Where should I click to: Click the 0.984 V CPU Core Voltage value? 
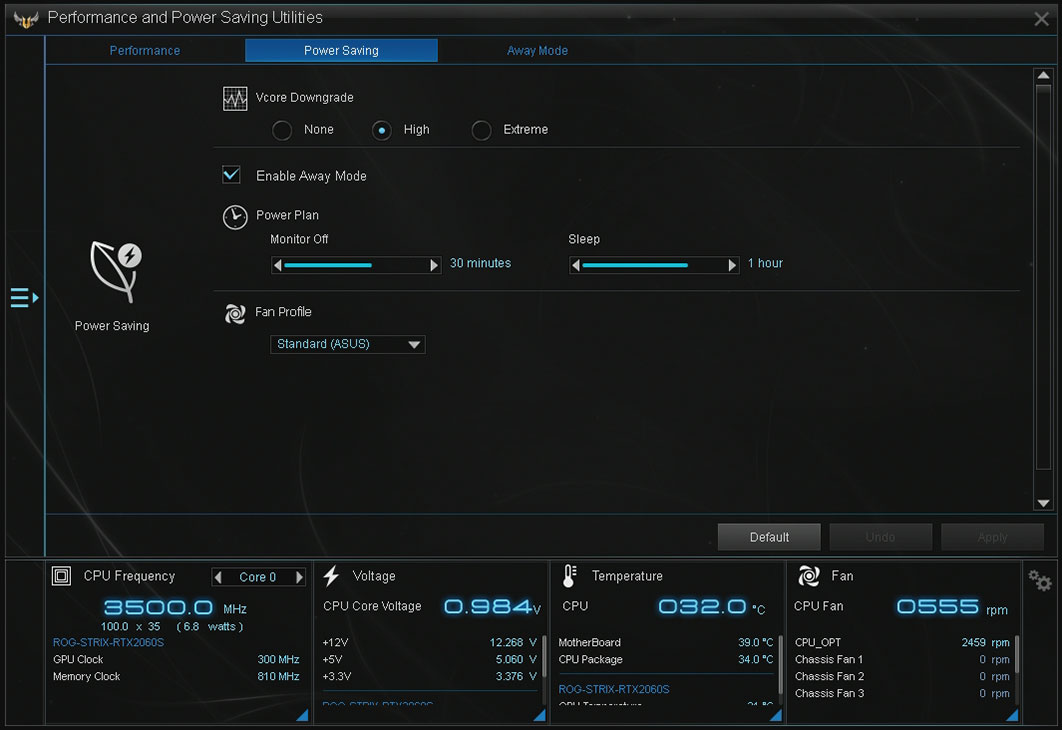tap(492, 607)
